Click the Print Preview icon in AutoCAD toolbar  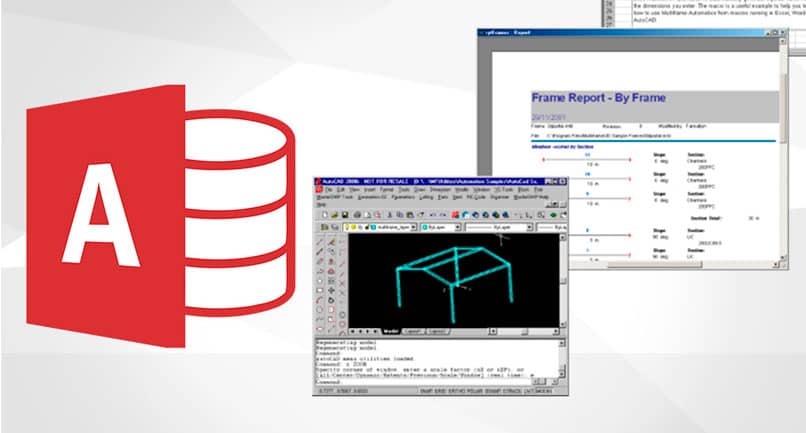(368, 215)
